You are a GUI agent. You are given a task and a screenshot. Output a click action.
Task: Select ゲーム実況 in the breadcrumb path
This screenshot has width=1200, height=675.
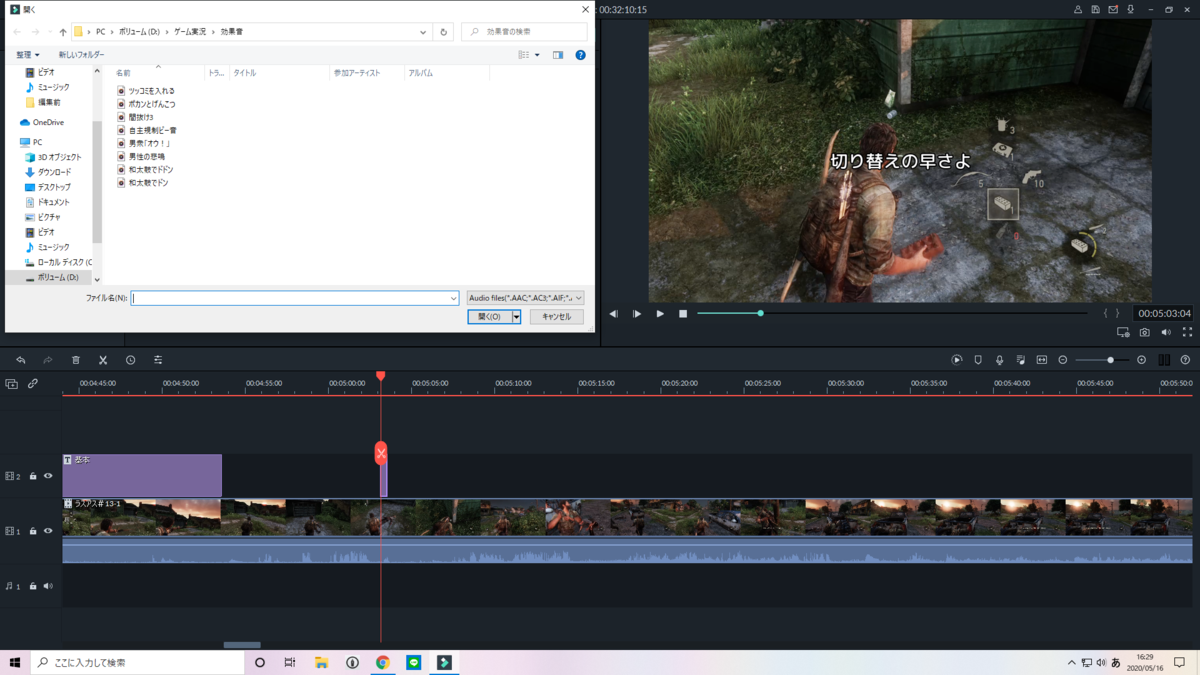190,32
